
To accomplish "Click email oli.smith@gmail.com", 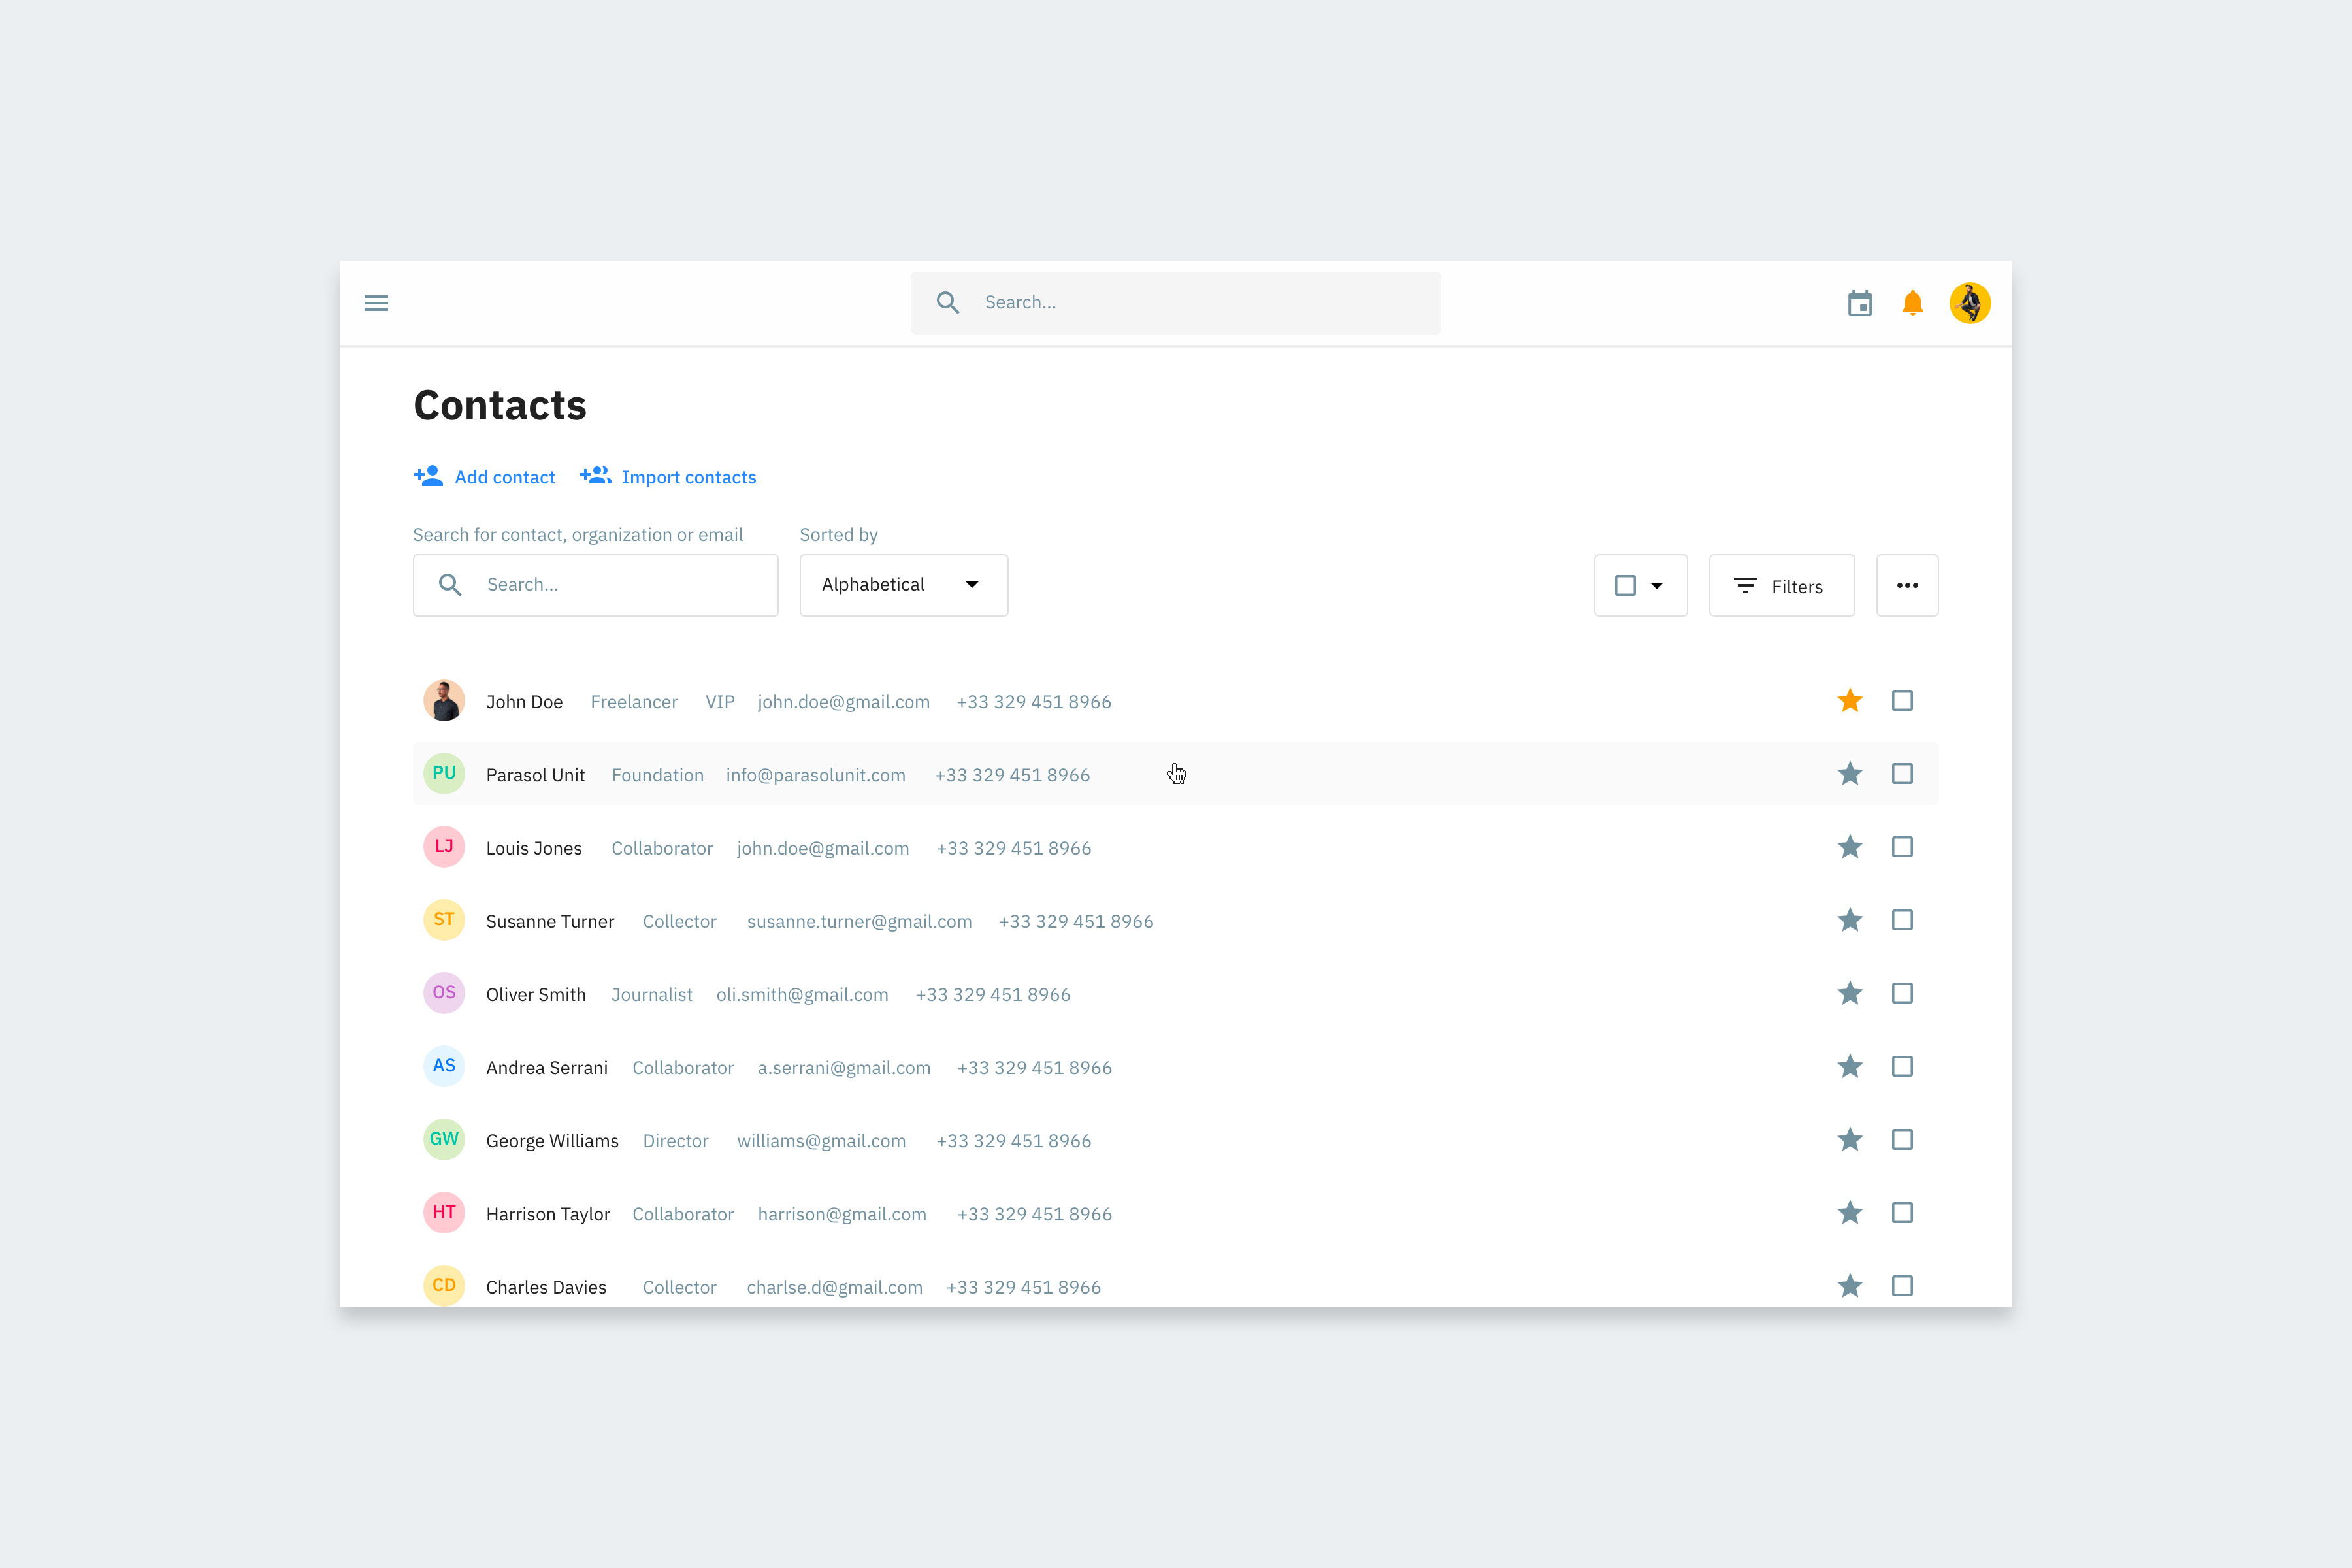I will pos(802,994).
